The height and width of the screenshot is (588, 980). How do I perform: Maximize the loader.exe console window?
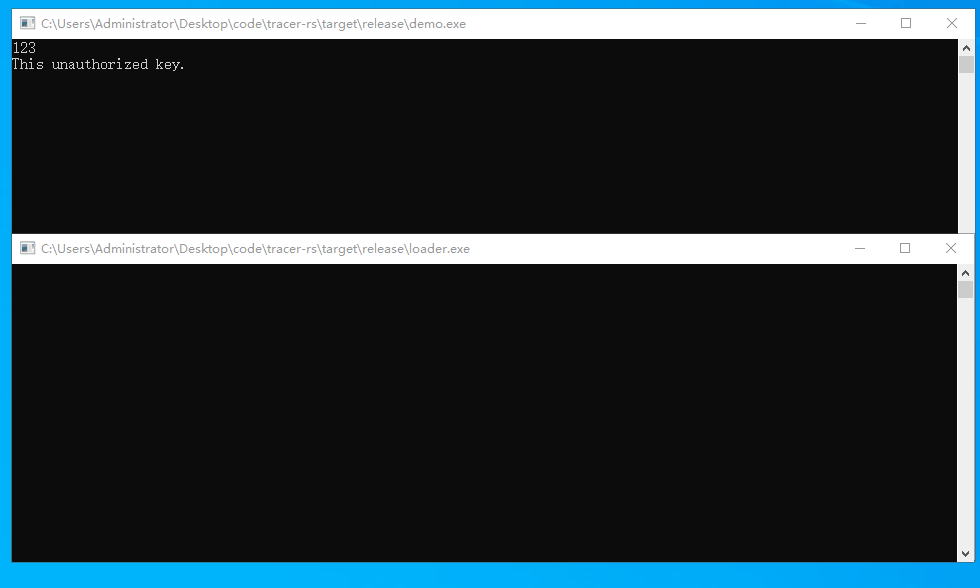click(905, 249)
